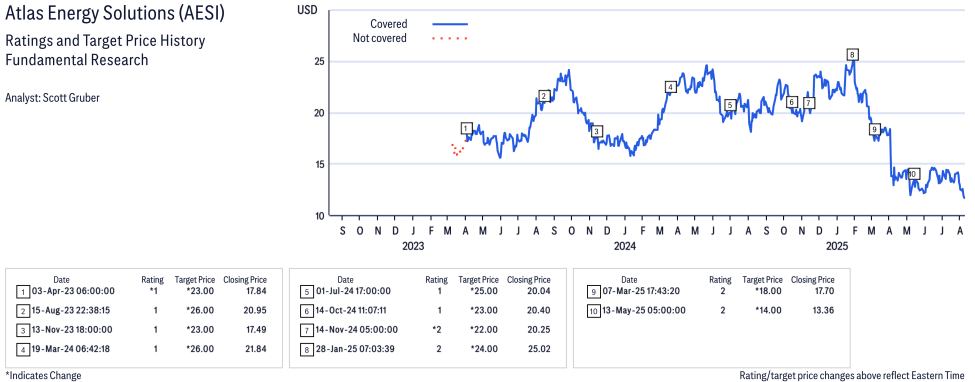Click the 2023 year label under chart
Viewport: 975px width, 382px height.
(x=412, y=246)
